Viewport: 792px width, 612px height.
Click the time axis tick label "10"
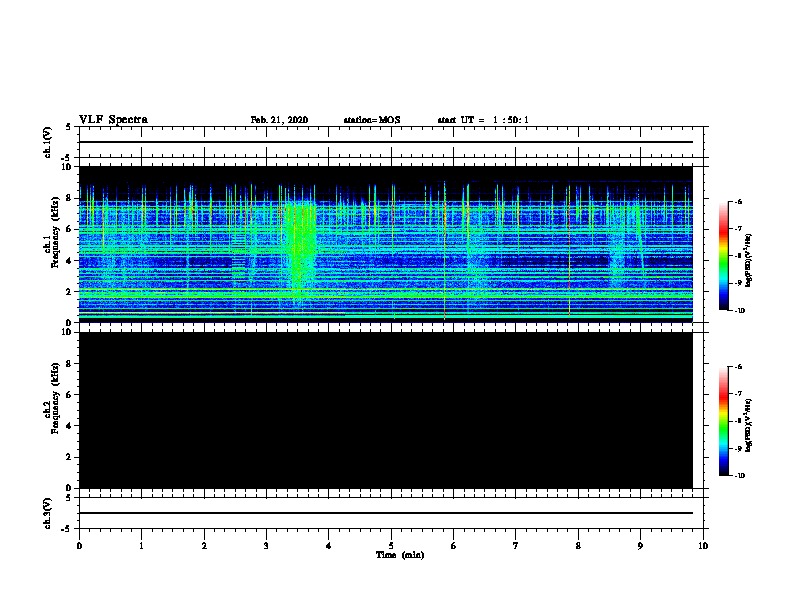point(703,546)
